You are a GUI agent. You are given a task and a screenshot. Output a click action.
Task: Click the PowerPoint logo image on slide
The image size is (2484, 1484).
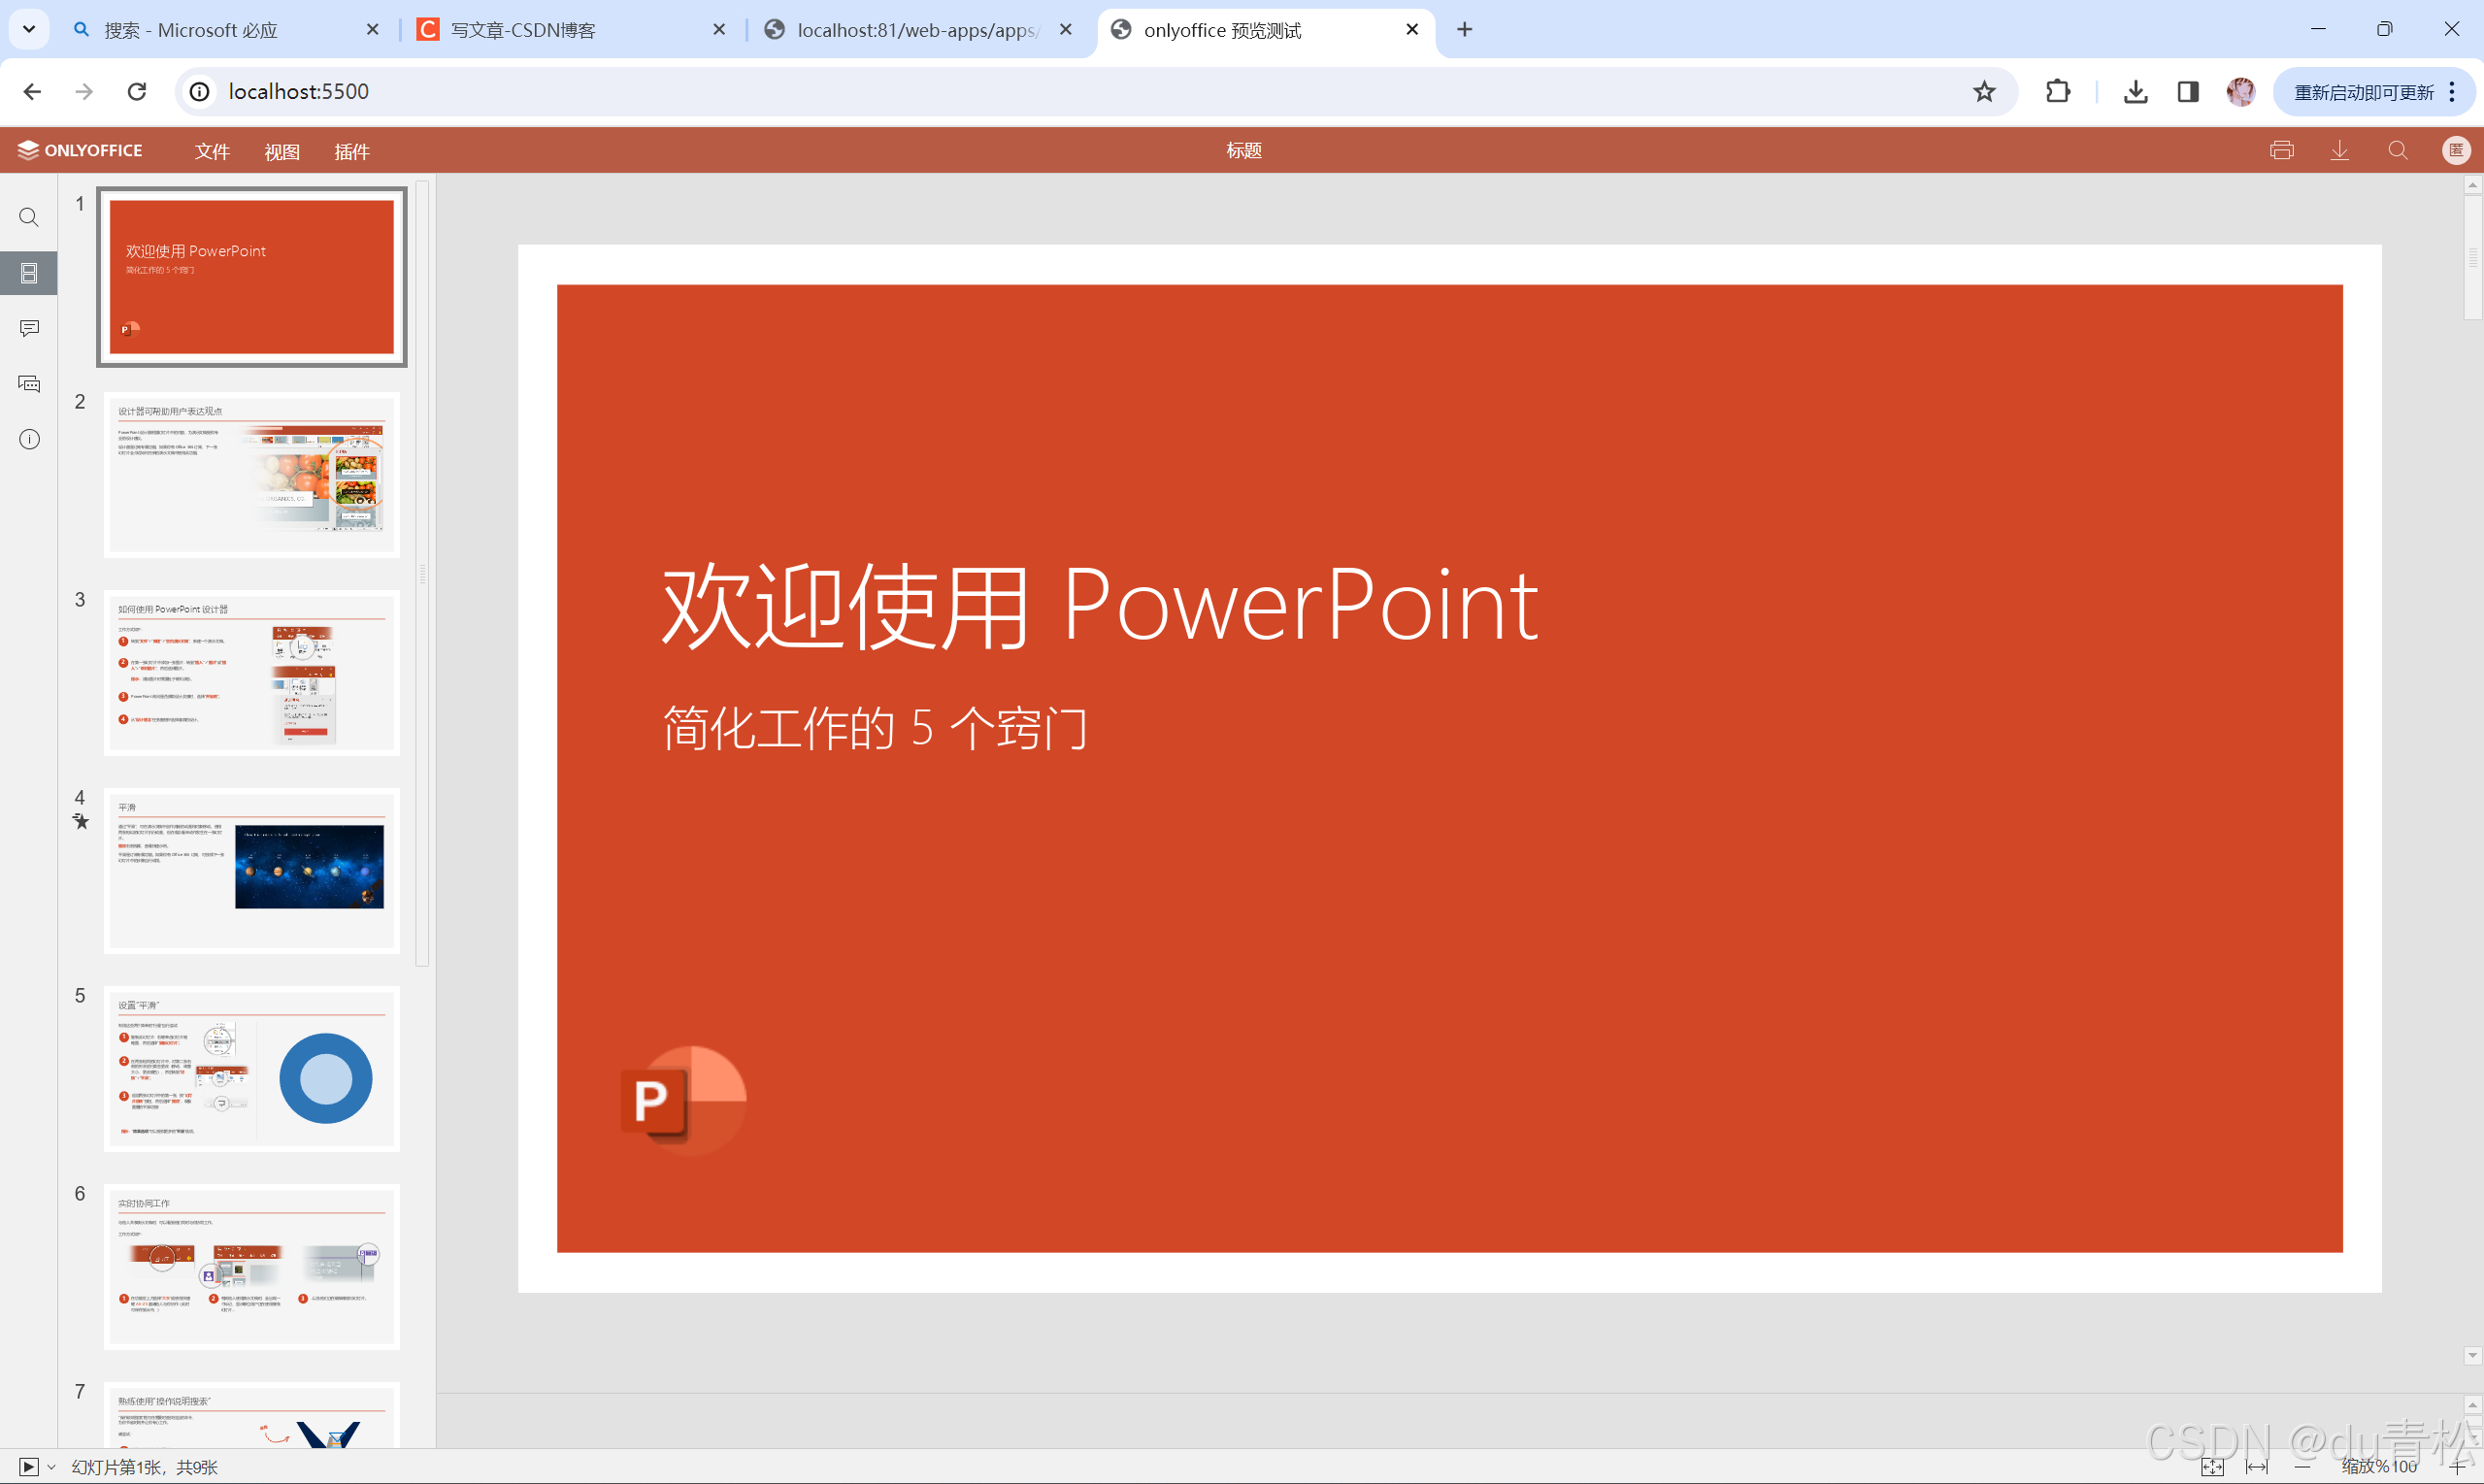pos(683,1100)
